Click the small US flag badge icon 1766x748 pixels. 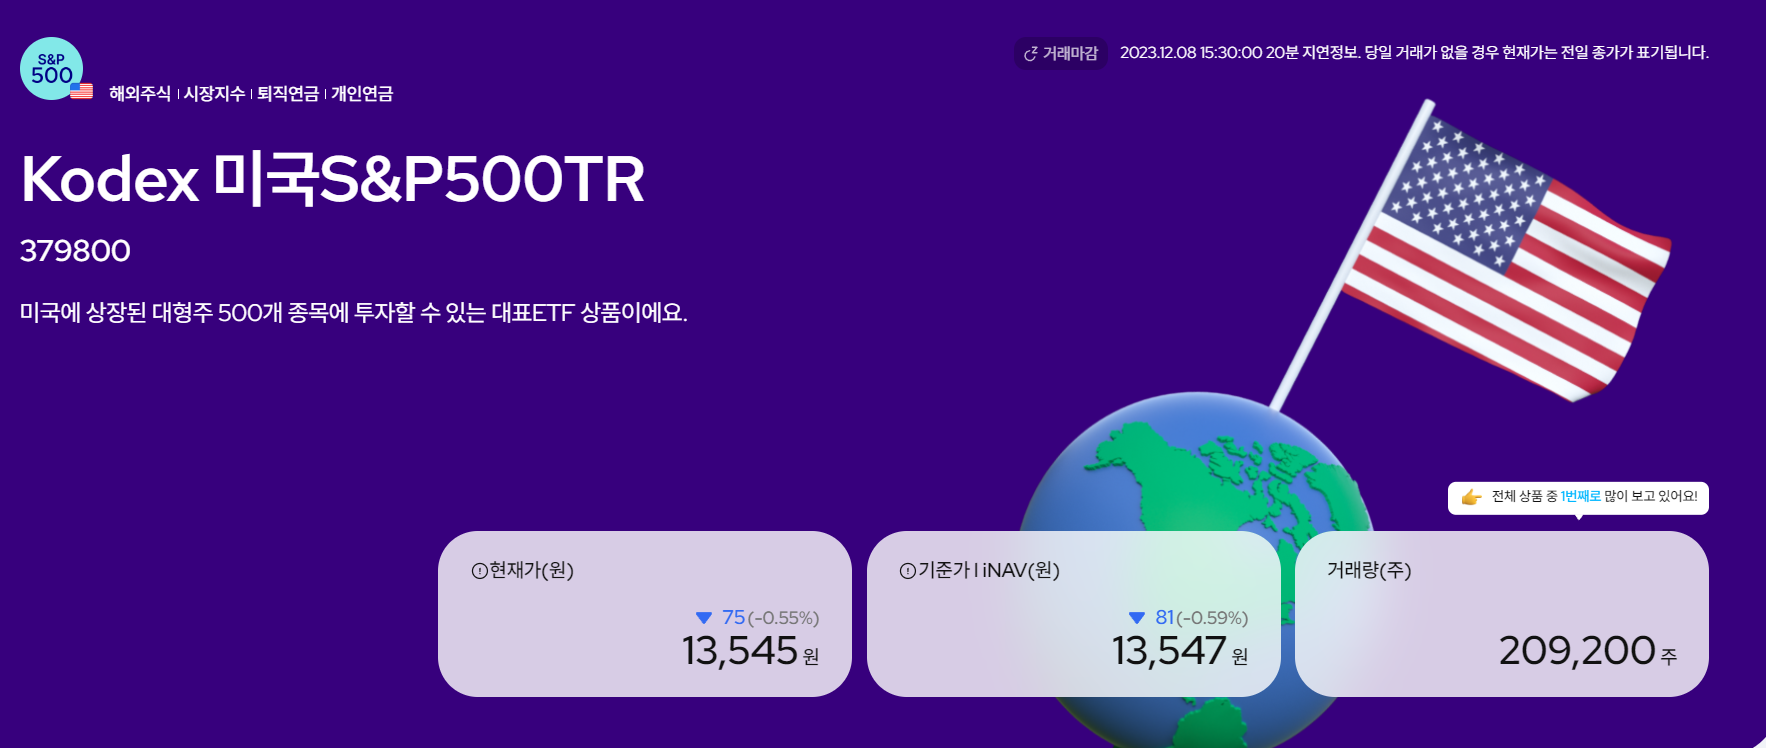[82, 91]
